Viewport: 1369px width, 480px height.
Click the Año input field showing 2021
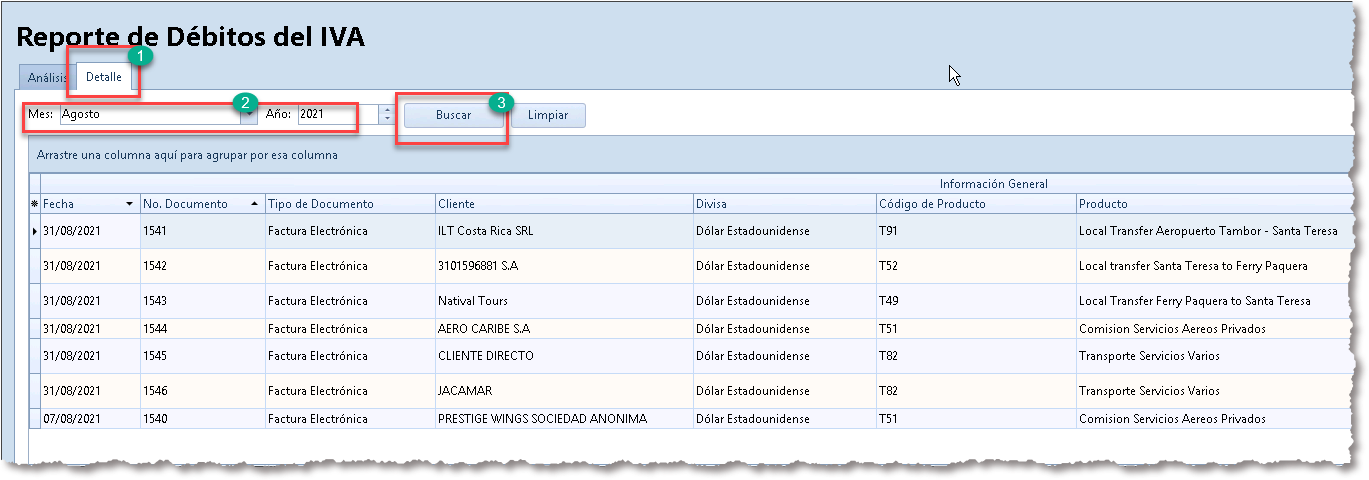point(337,115)
